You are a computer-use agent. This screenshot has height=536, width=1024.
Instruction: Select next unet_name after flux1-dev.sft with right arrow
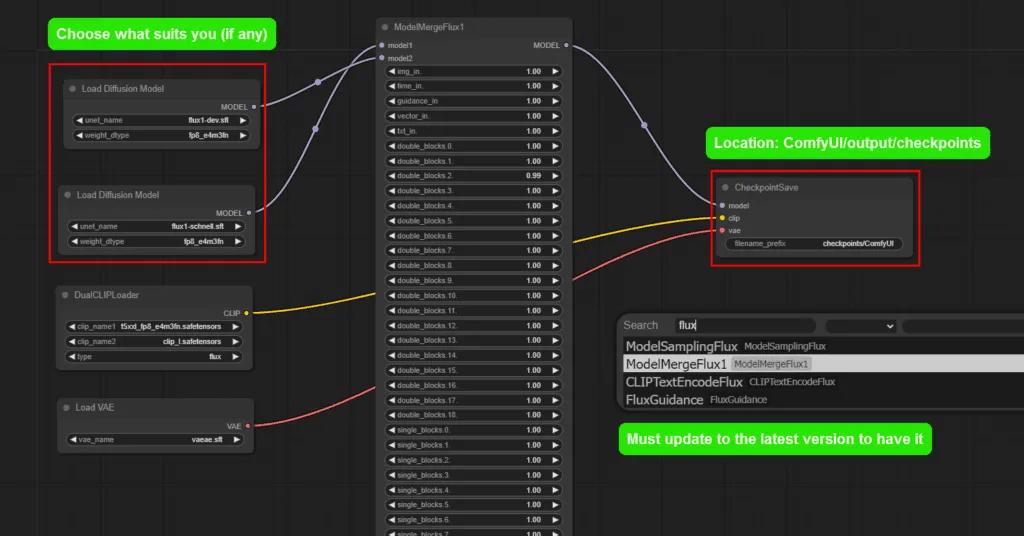point(242,120)
